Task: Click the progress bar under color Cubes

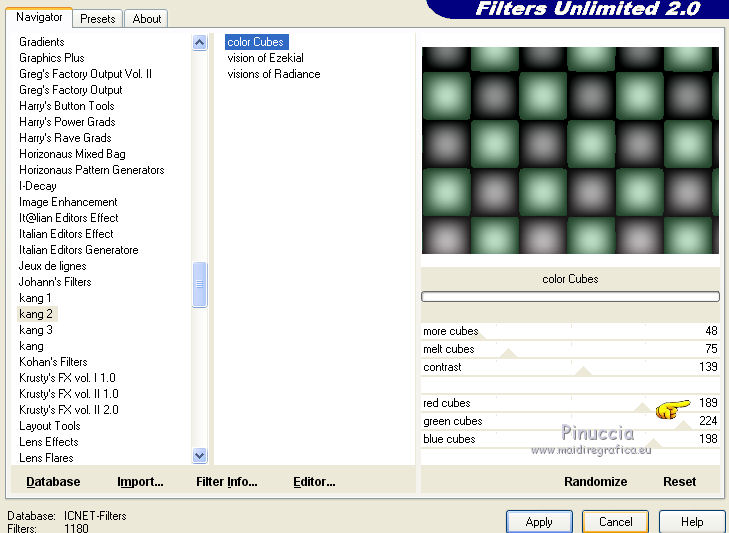Action: click(570, 297)
